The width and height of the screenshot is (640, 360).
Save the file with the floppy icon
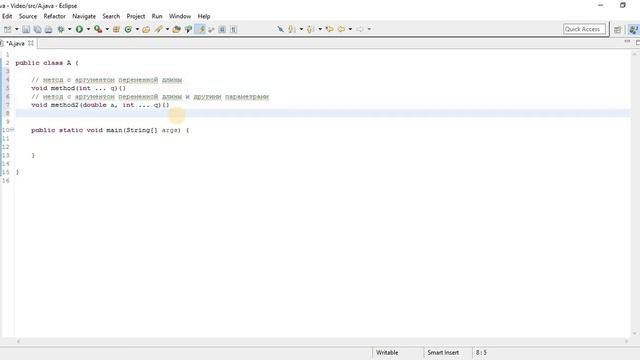coord(26,29)
